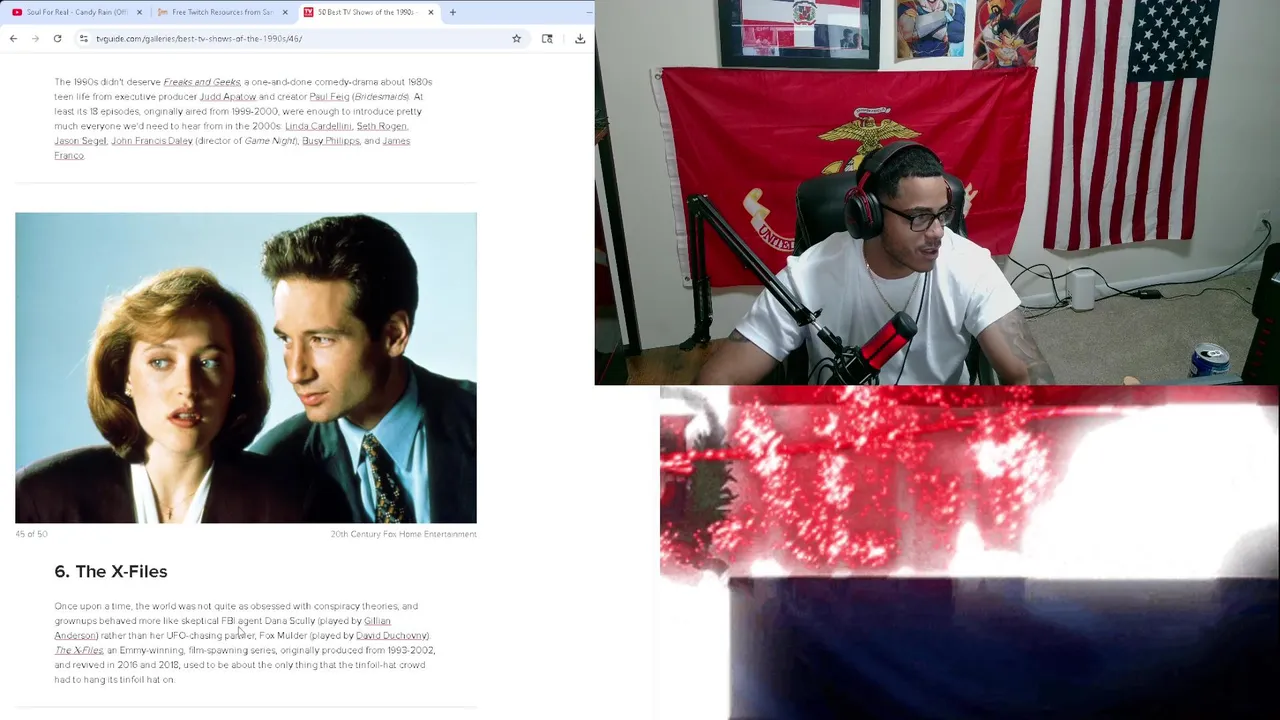Open site information icon in address bar
The width and height of the screenshot is (1280, 720).
pyautogui.click(x=84, y=38)
